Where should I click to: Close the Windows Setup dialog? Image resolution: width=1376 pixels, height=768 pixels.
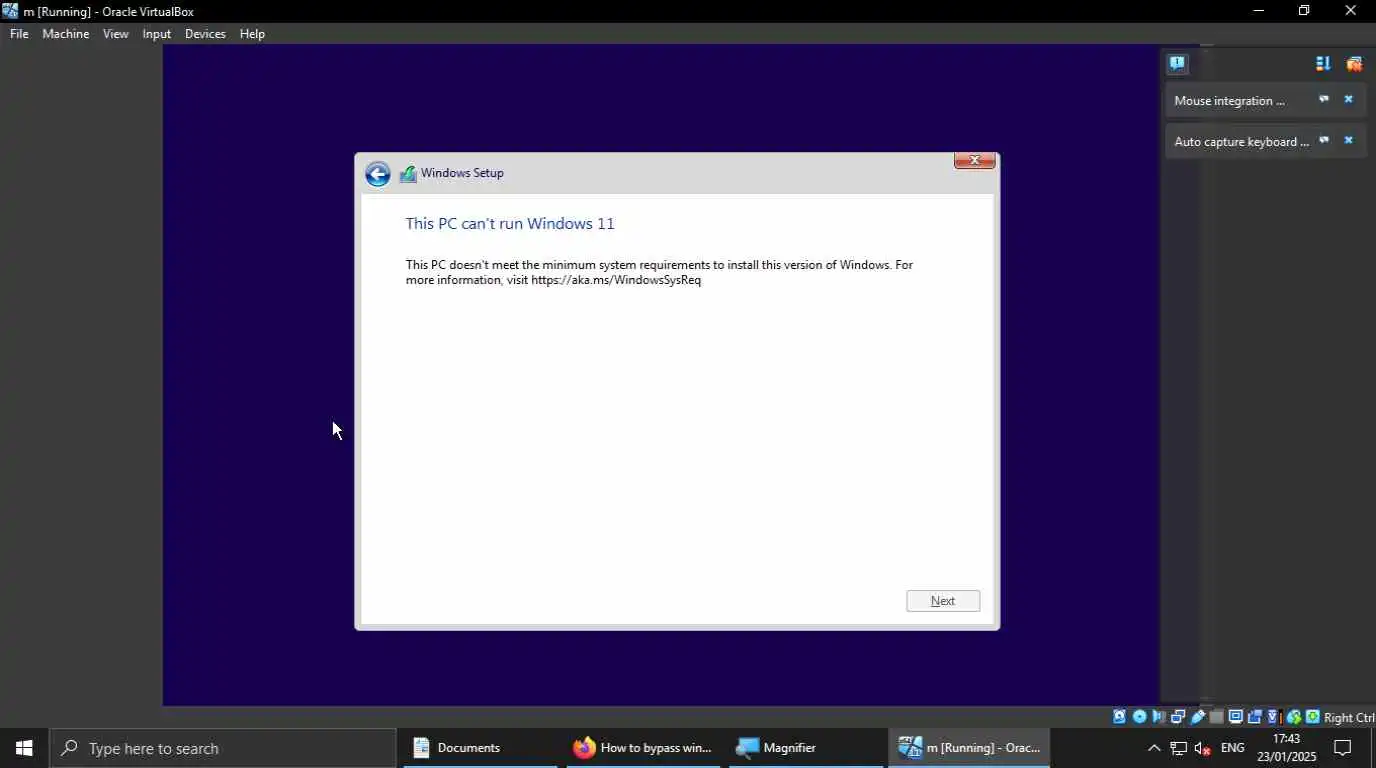pos(974,160)
